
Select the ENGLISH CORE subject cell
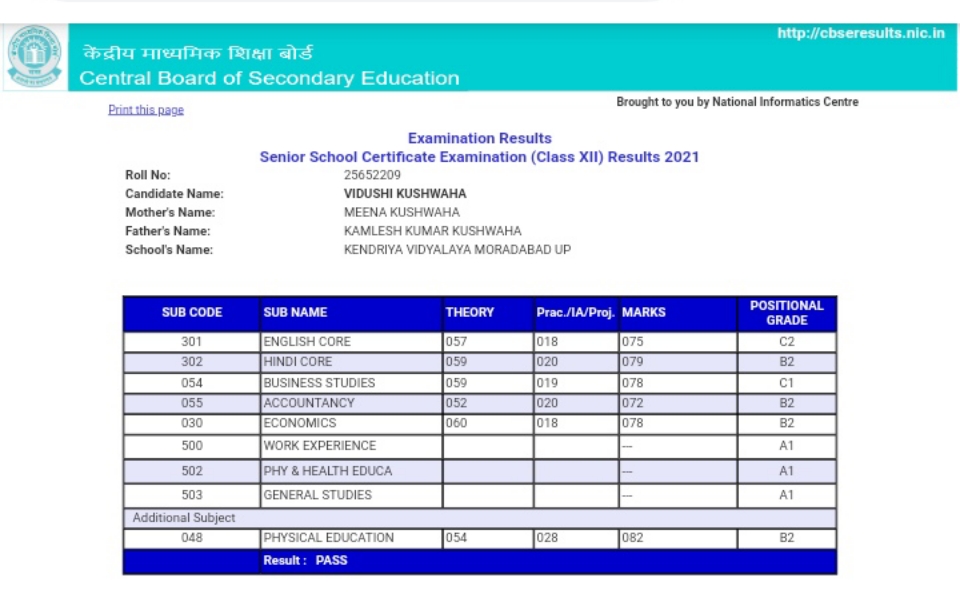coord(351,342)
